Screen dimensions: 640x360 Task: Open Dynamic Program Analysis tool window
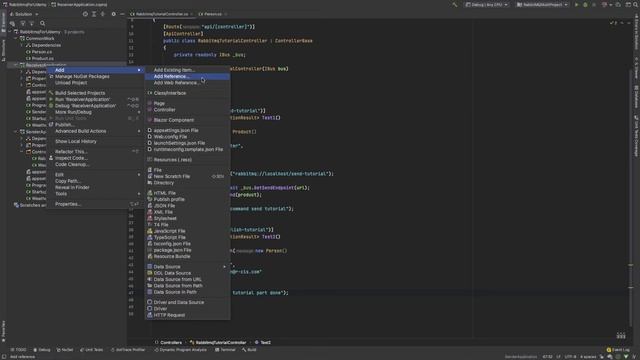180,350
